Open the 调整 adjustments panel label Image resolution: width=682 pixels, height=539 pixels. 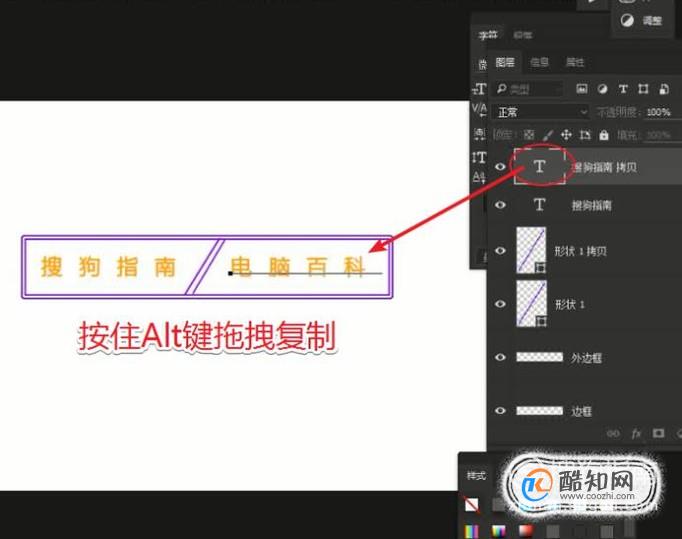[652, 20]
